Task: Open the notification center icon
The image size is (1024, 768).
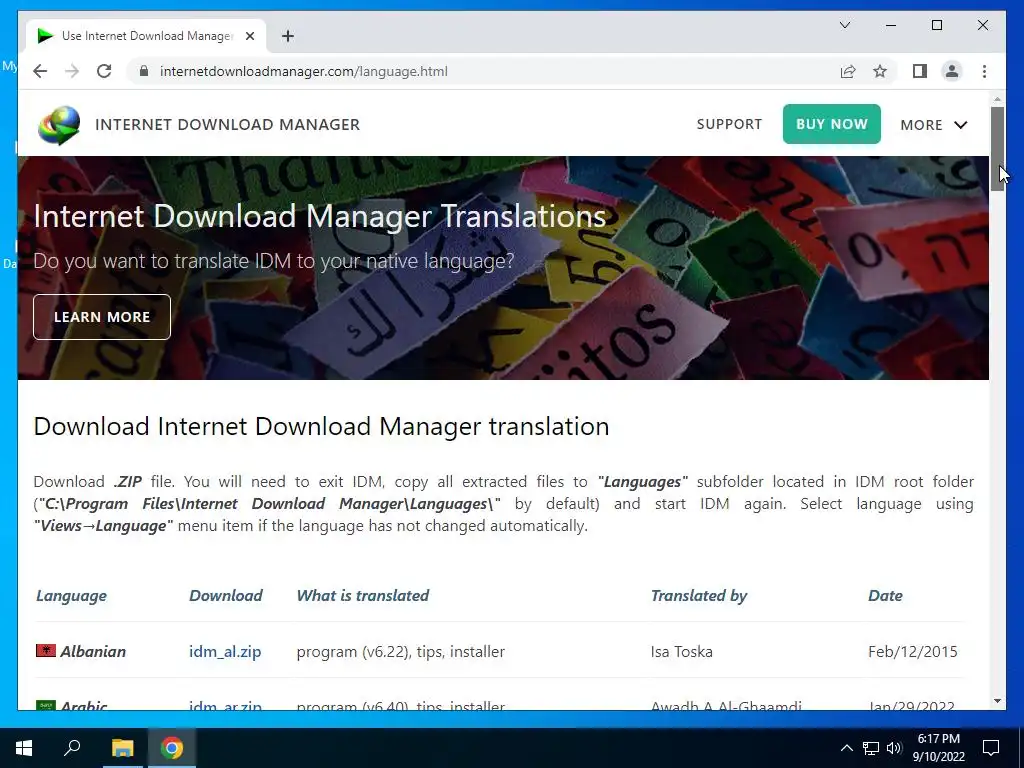Action: [991, 748]
